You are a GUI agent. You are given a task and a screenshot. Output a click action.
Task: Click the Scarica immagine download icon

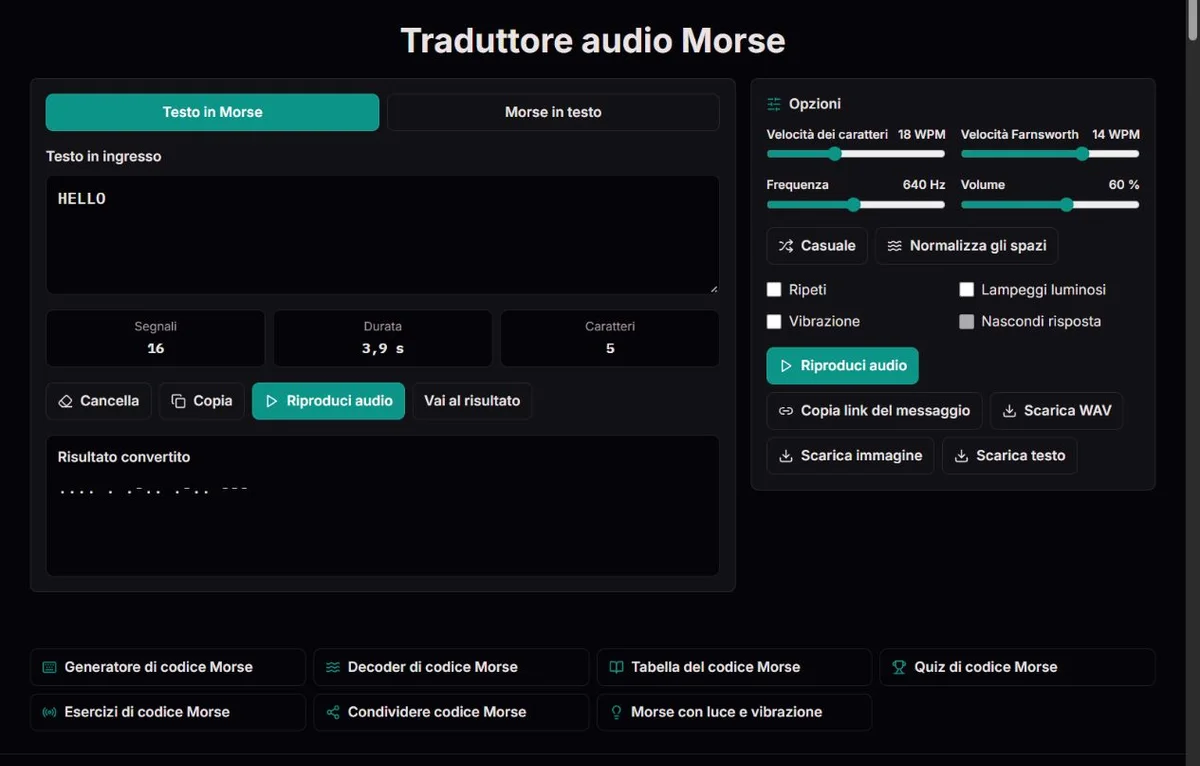coord(786,456)
